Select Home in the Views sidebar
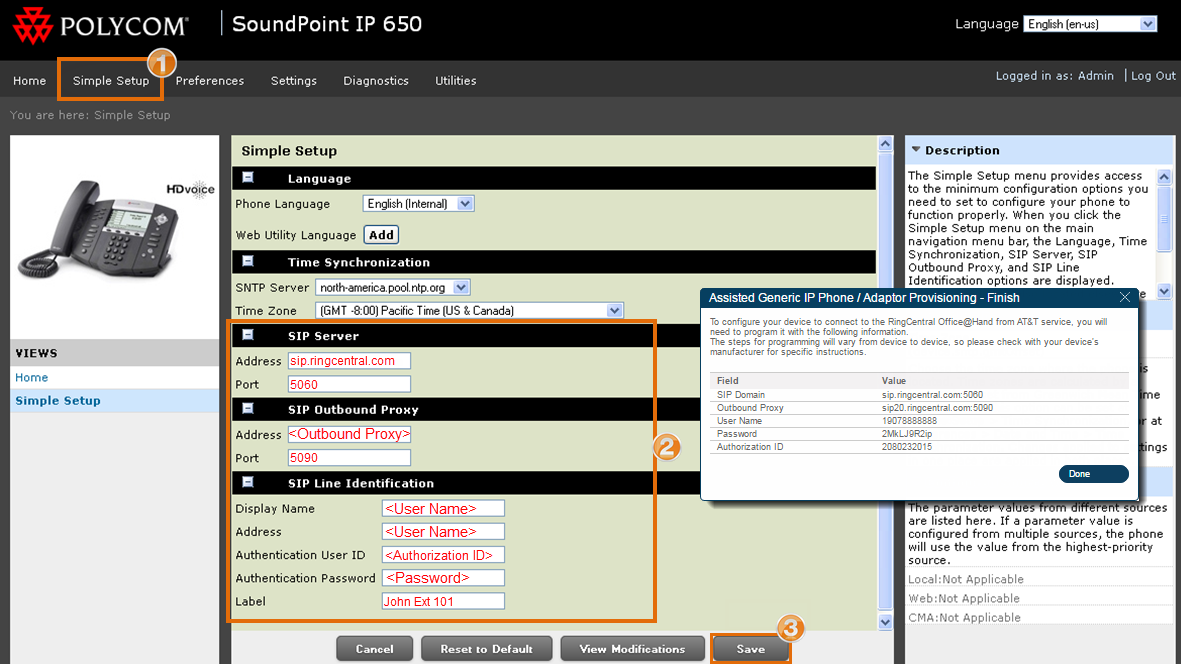This screenshot has width=1181, height=664. 32,377
